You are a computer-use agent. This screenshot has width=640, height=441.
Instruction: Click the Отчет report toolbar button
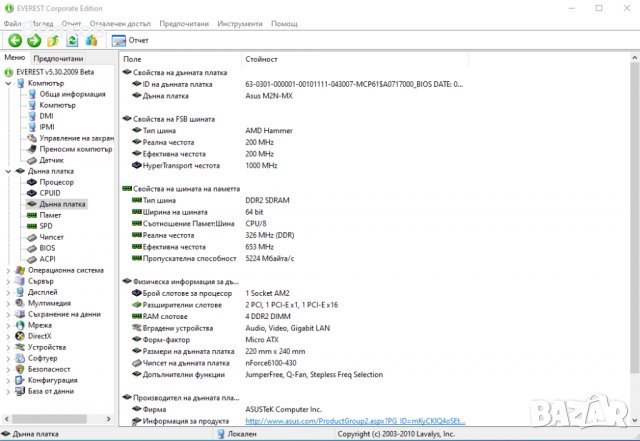pos(130,40)
